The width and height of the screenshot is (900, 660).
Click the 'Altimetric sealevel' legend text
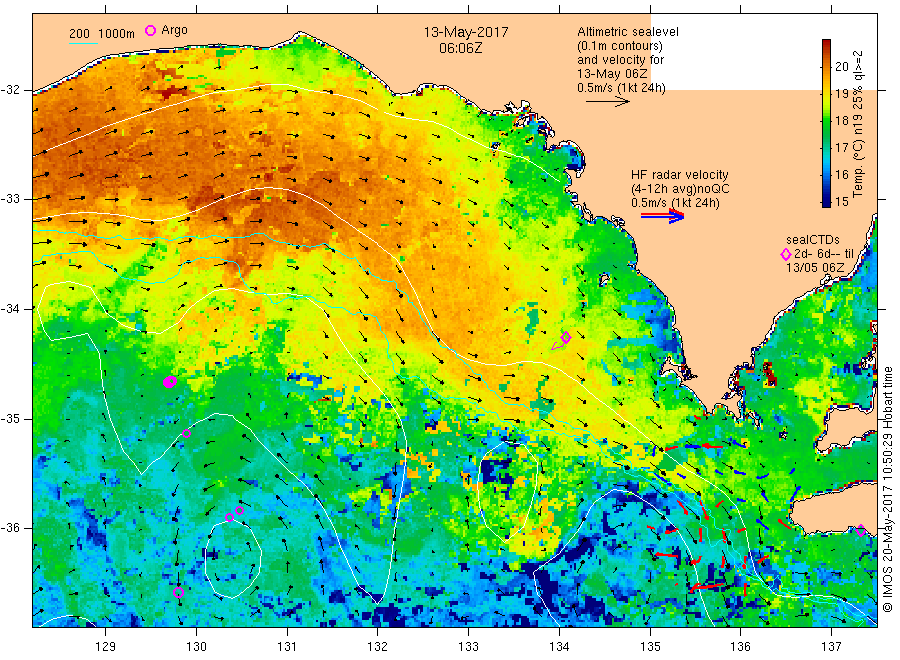pyautogui.click(x=628, y=32)
